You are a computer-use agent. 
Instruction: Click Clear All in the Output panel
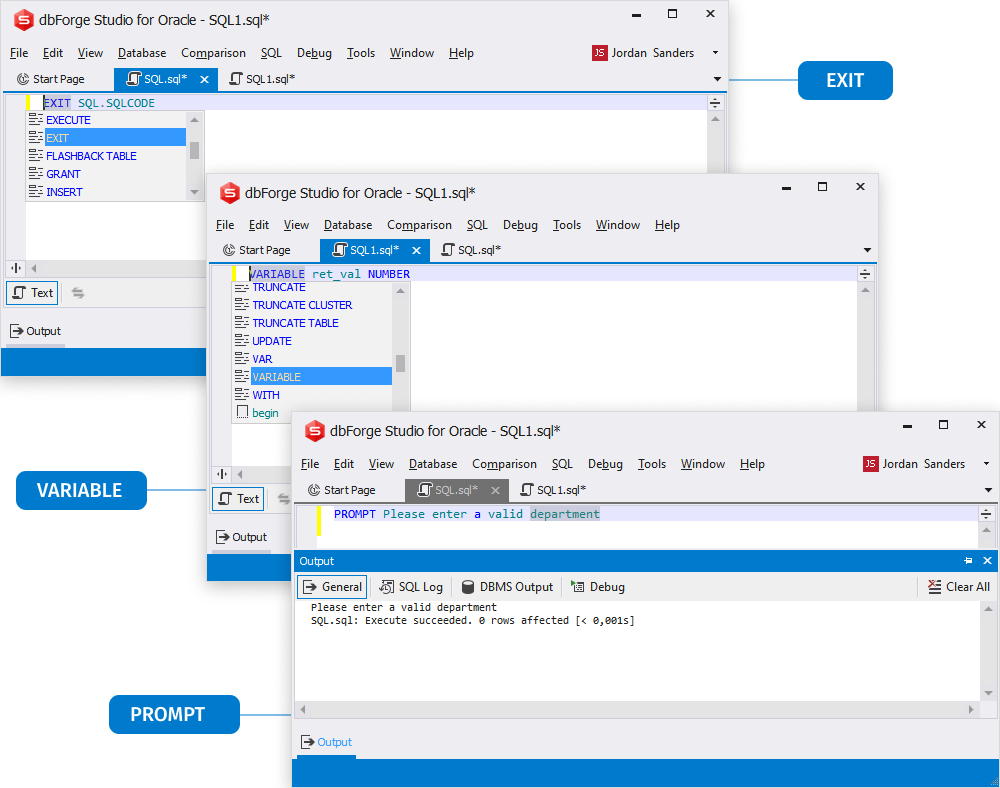[959, 587]
